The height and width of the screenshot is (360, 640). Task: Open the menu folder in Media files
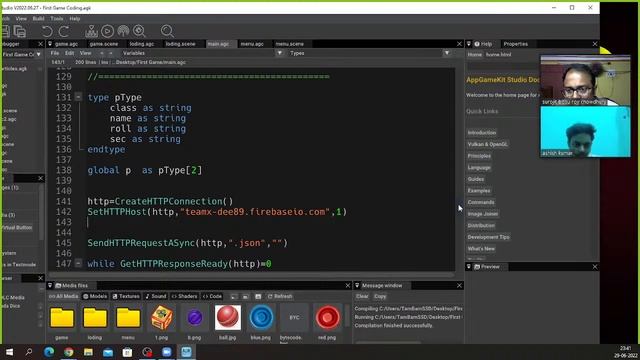tap(128, 318)
